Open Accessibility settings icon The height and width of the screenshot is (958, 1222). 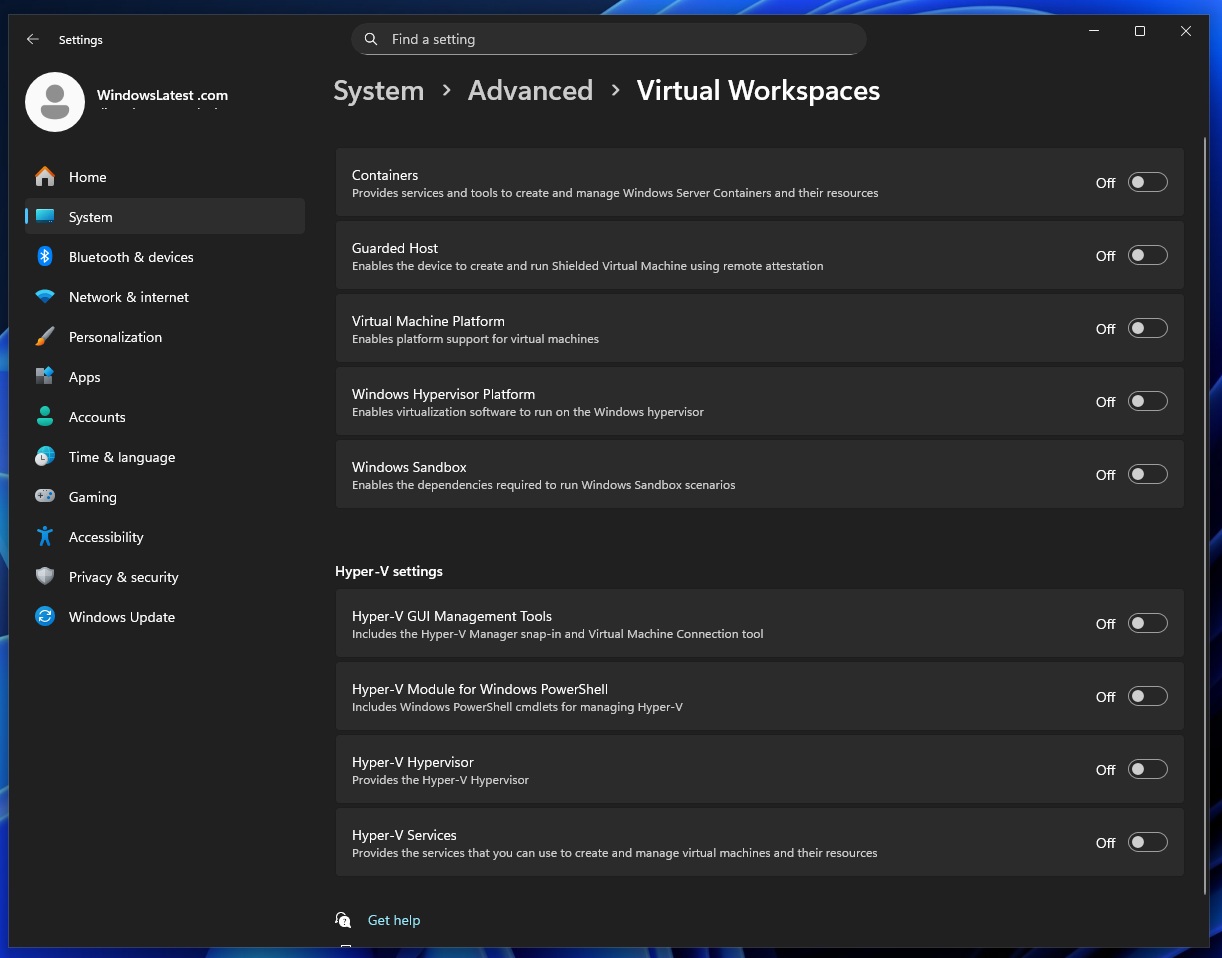(44, 537)
